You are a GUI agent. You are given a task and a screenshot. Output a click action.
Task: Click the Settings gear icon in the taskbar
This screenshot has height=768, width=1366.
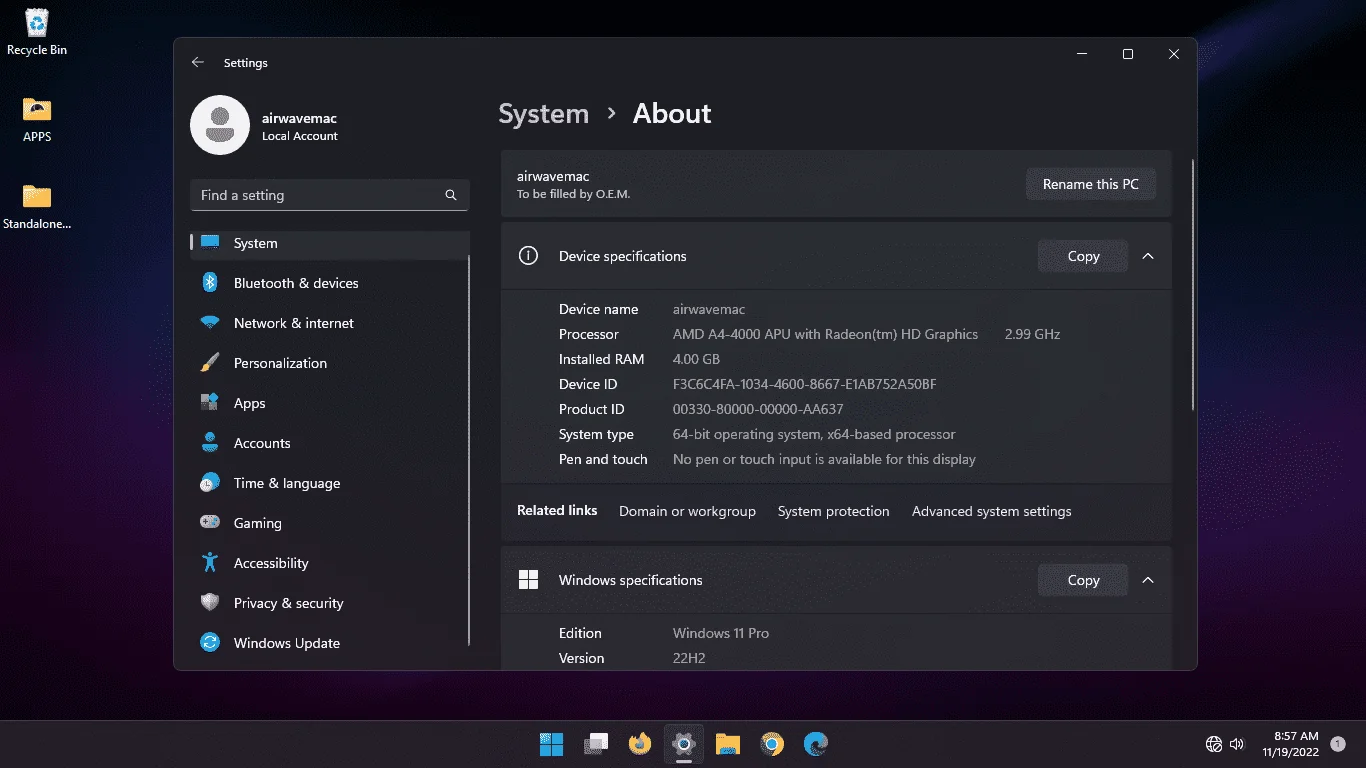[684, 744]
